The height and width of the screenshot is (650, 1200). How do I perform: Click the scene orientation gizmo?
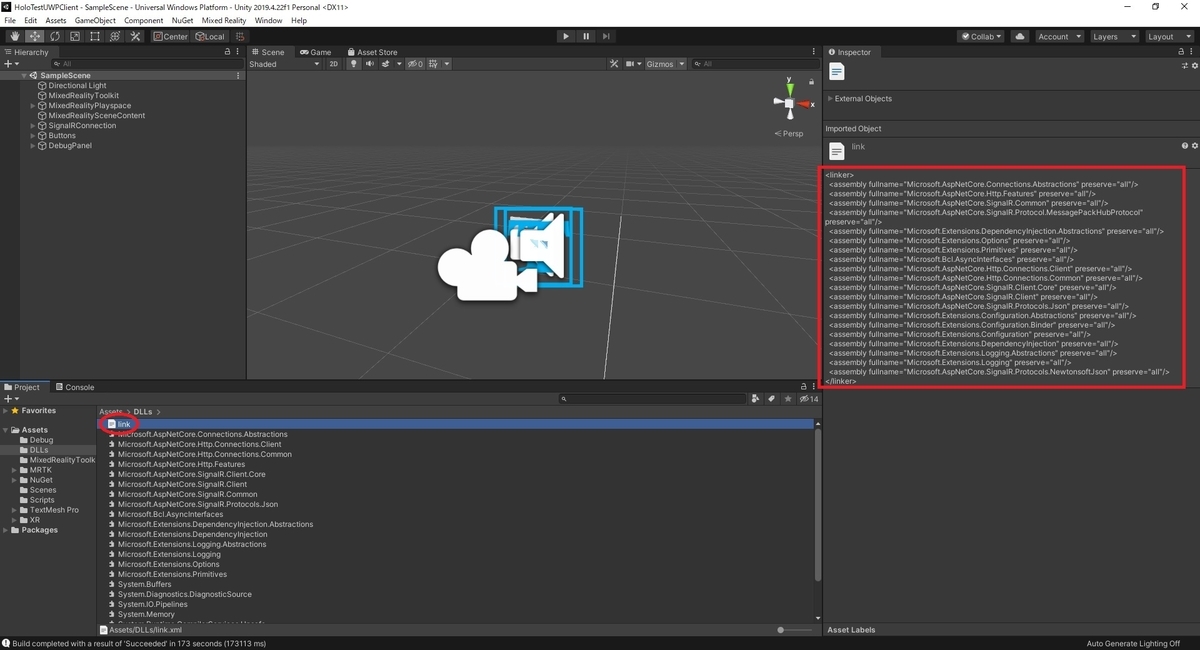(x=789, y=103)
